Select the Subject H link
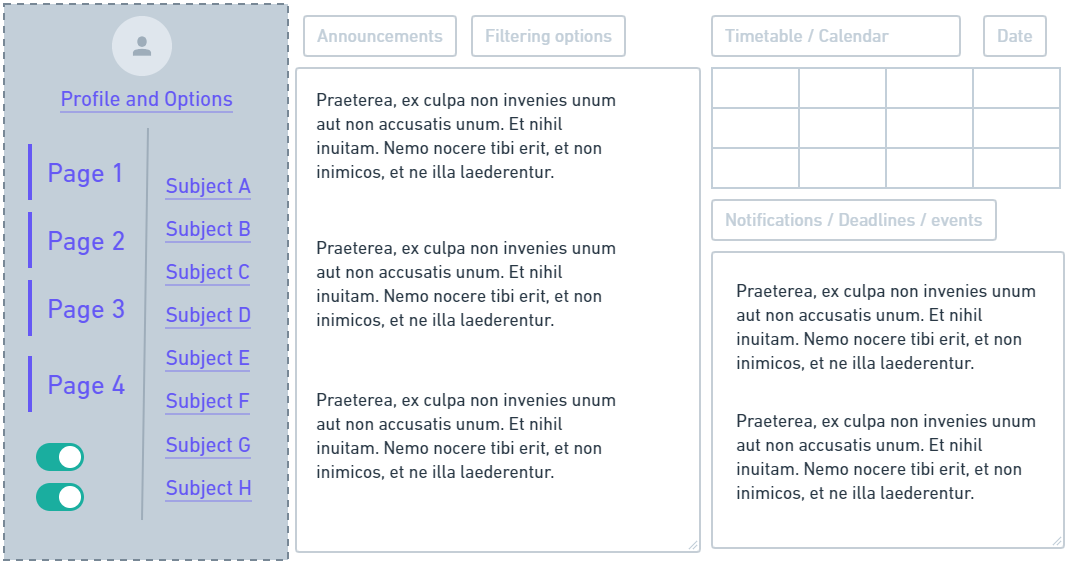 [209, 488]
